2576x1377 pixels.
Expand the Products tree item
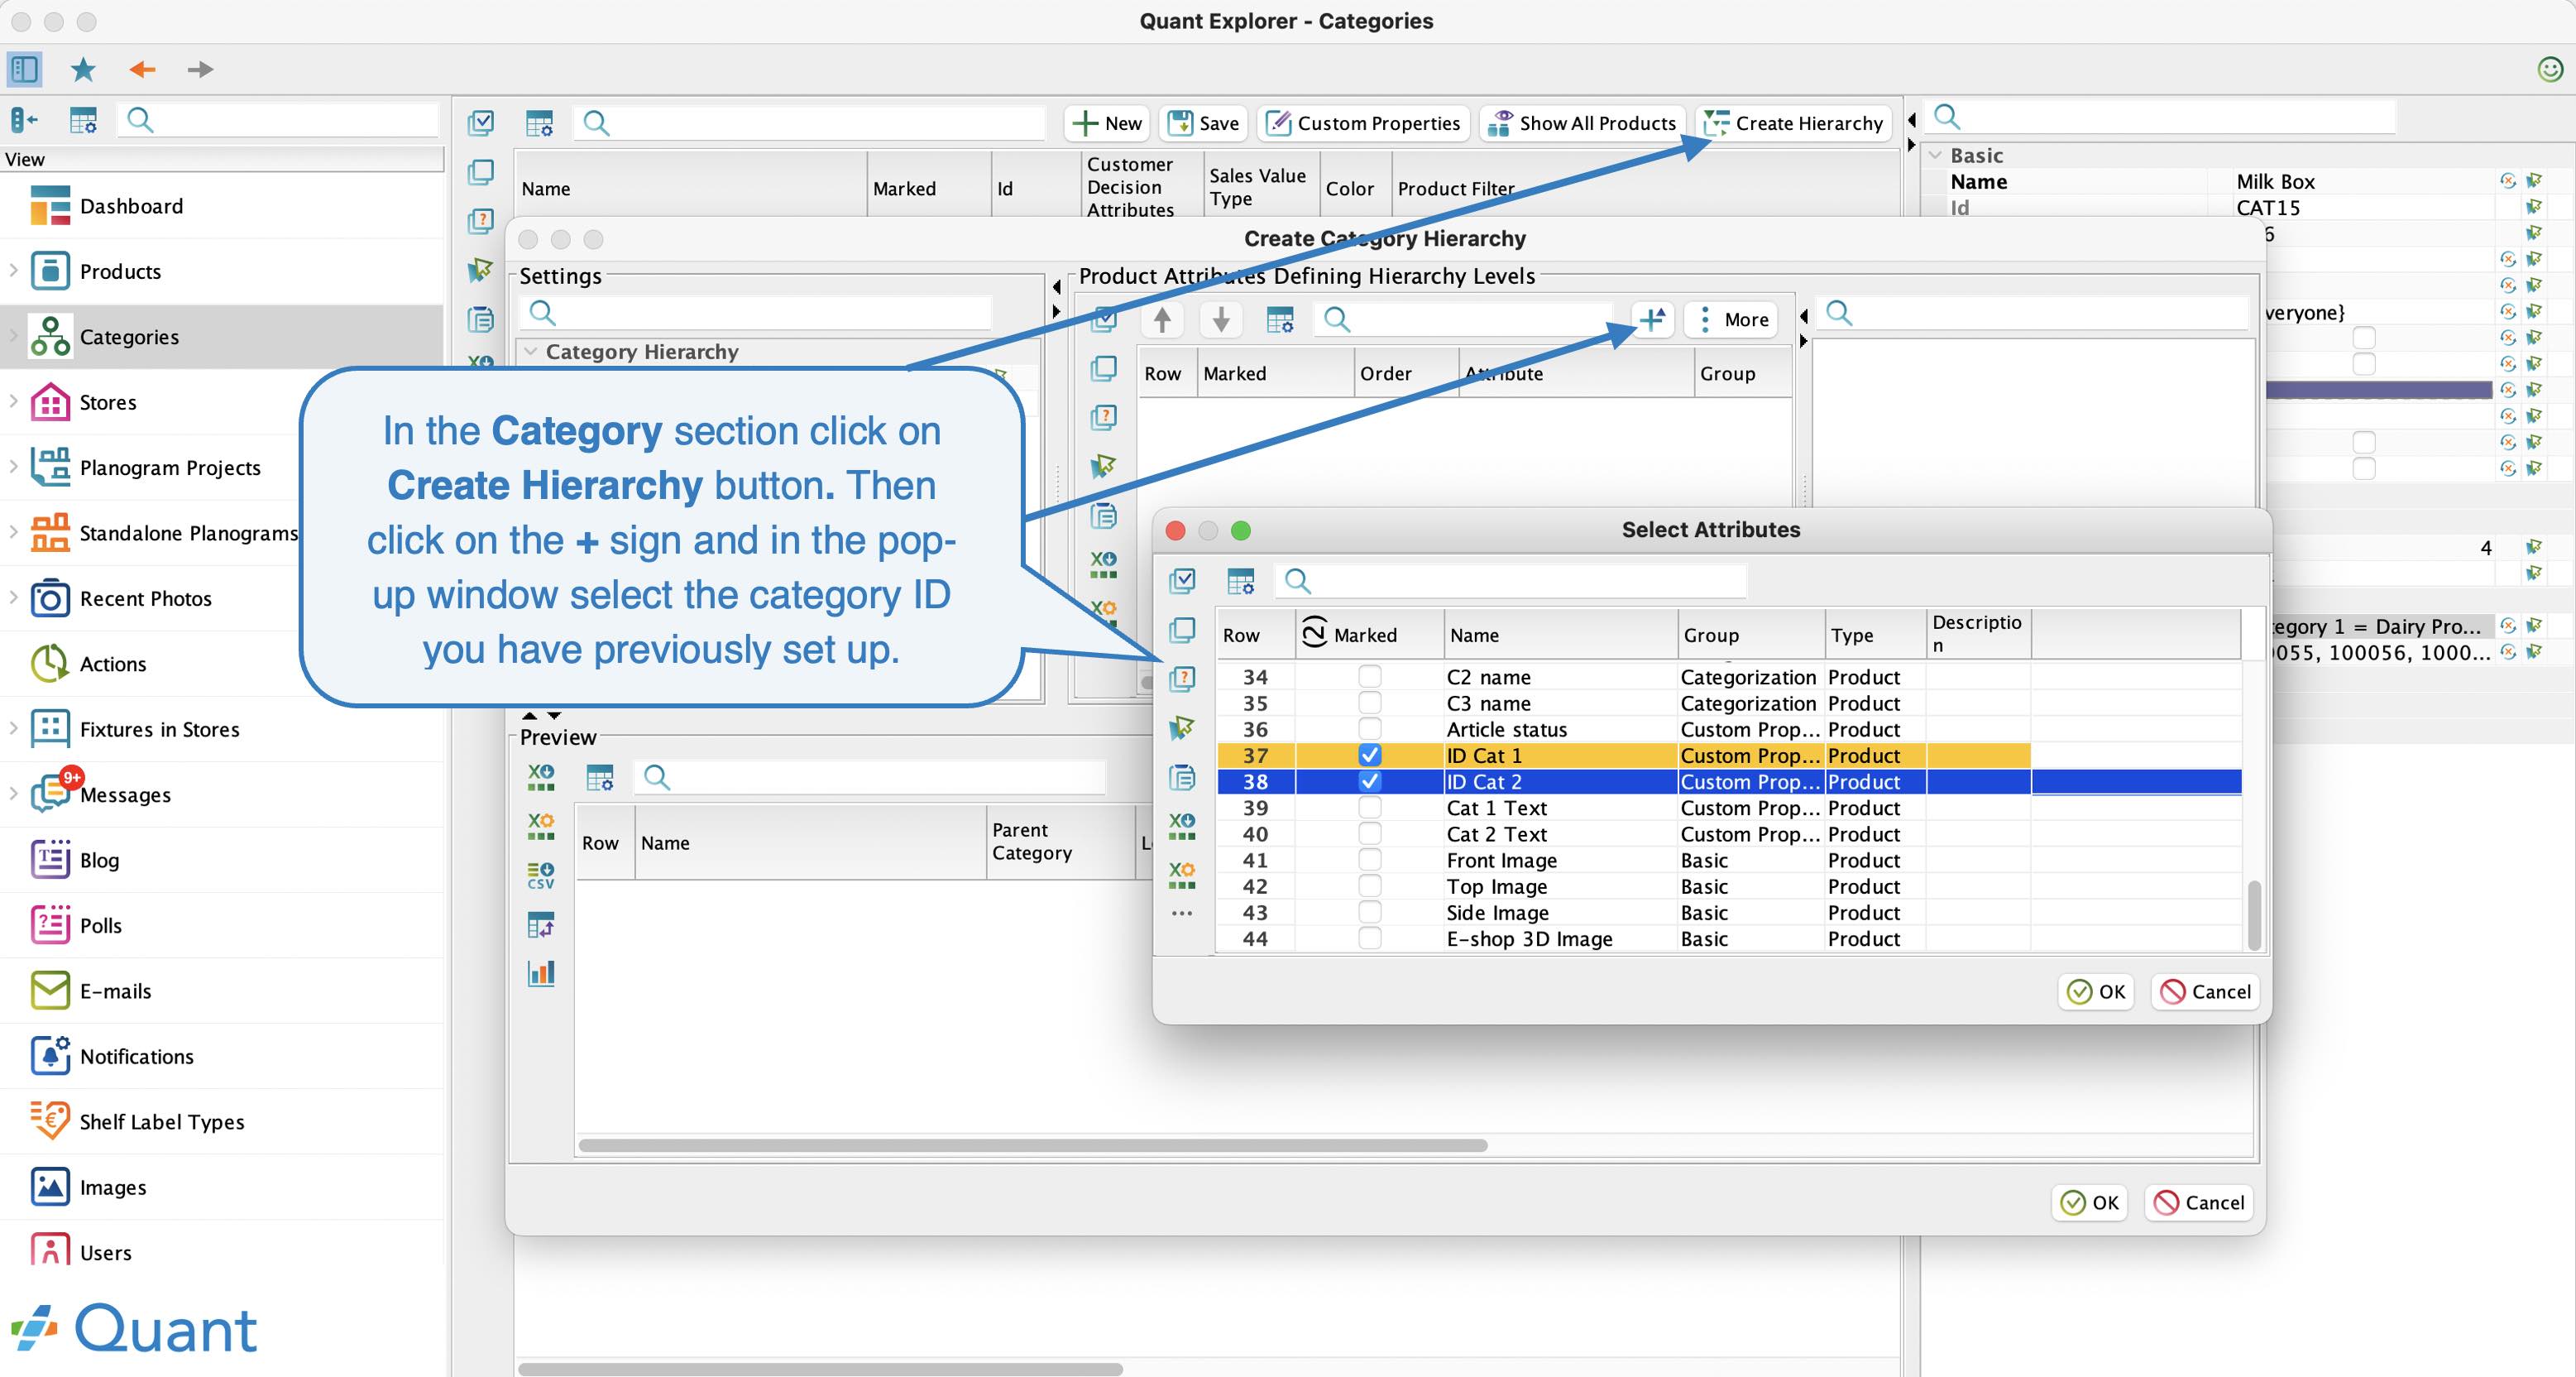pyautogui.click(x=13, y=271)
